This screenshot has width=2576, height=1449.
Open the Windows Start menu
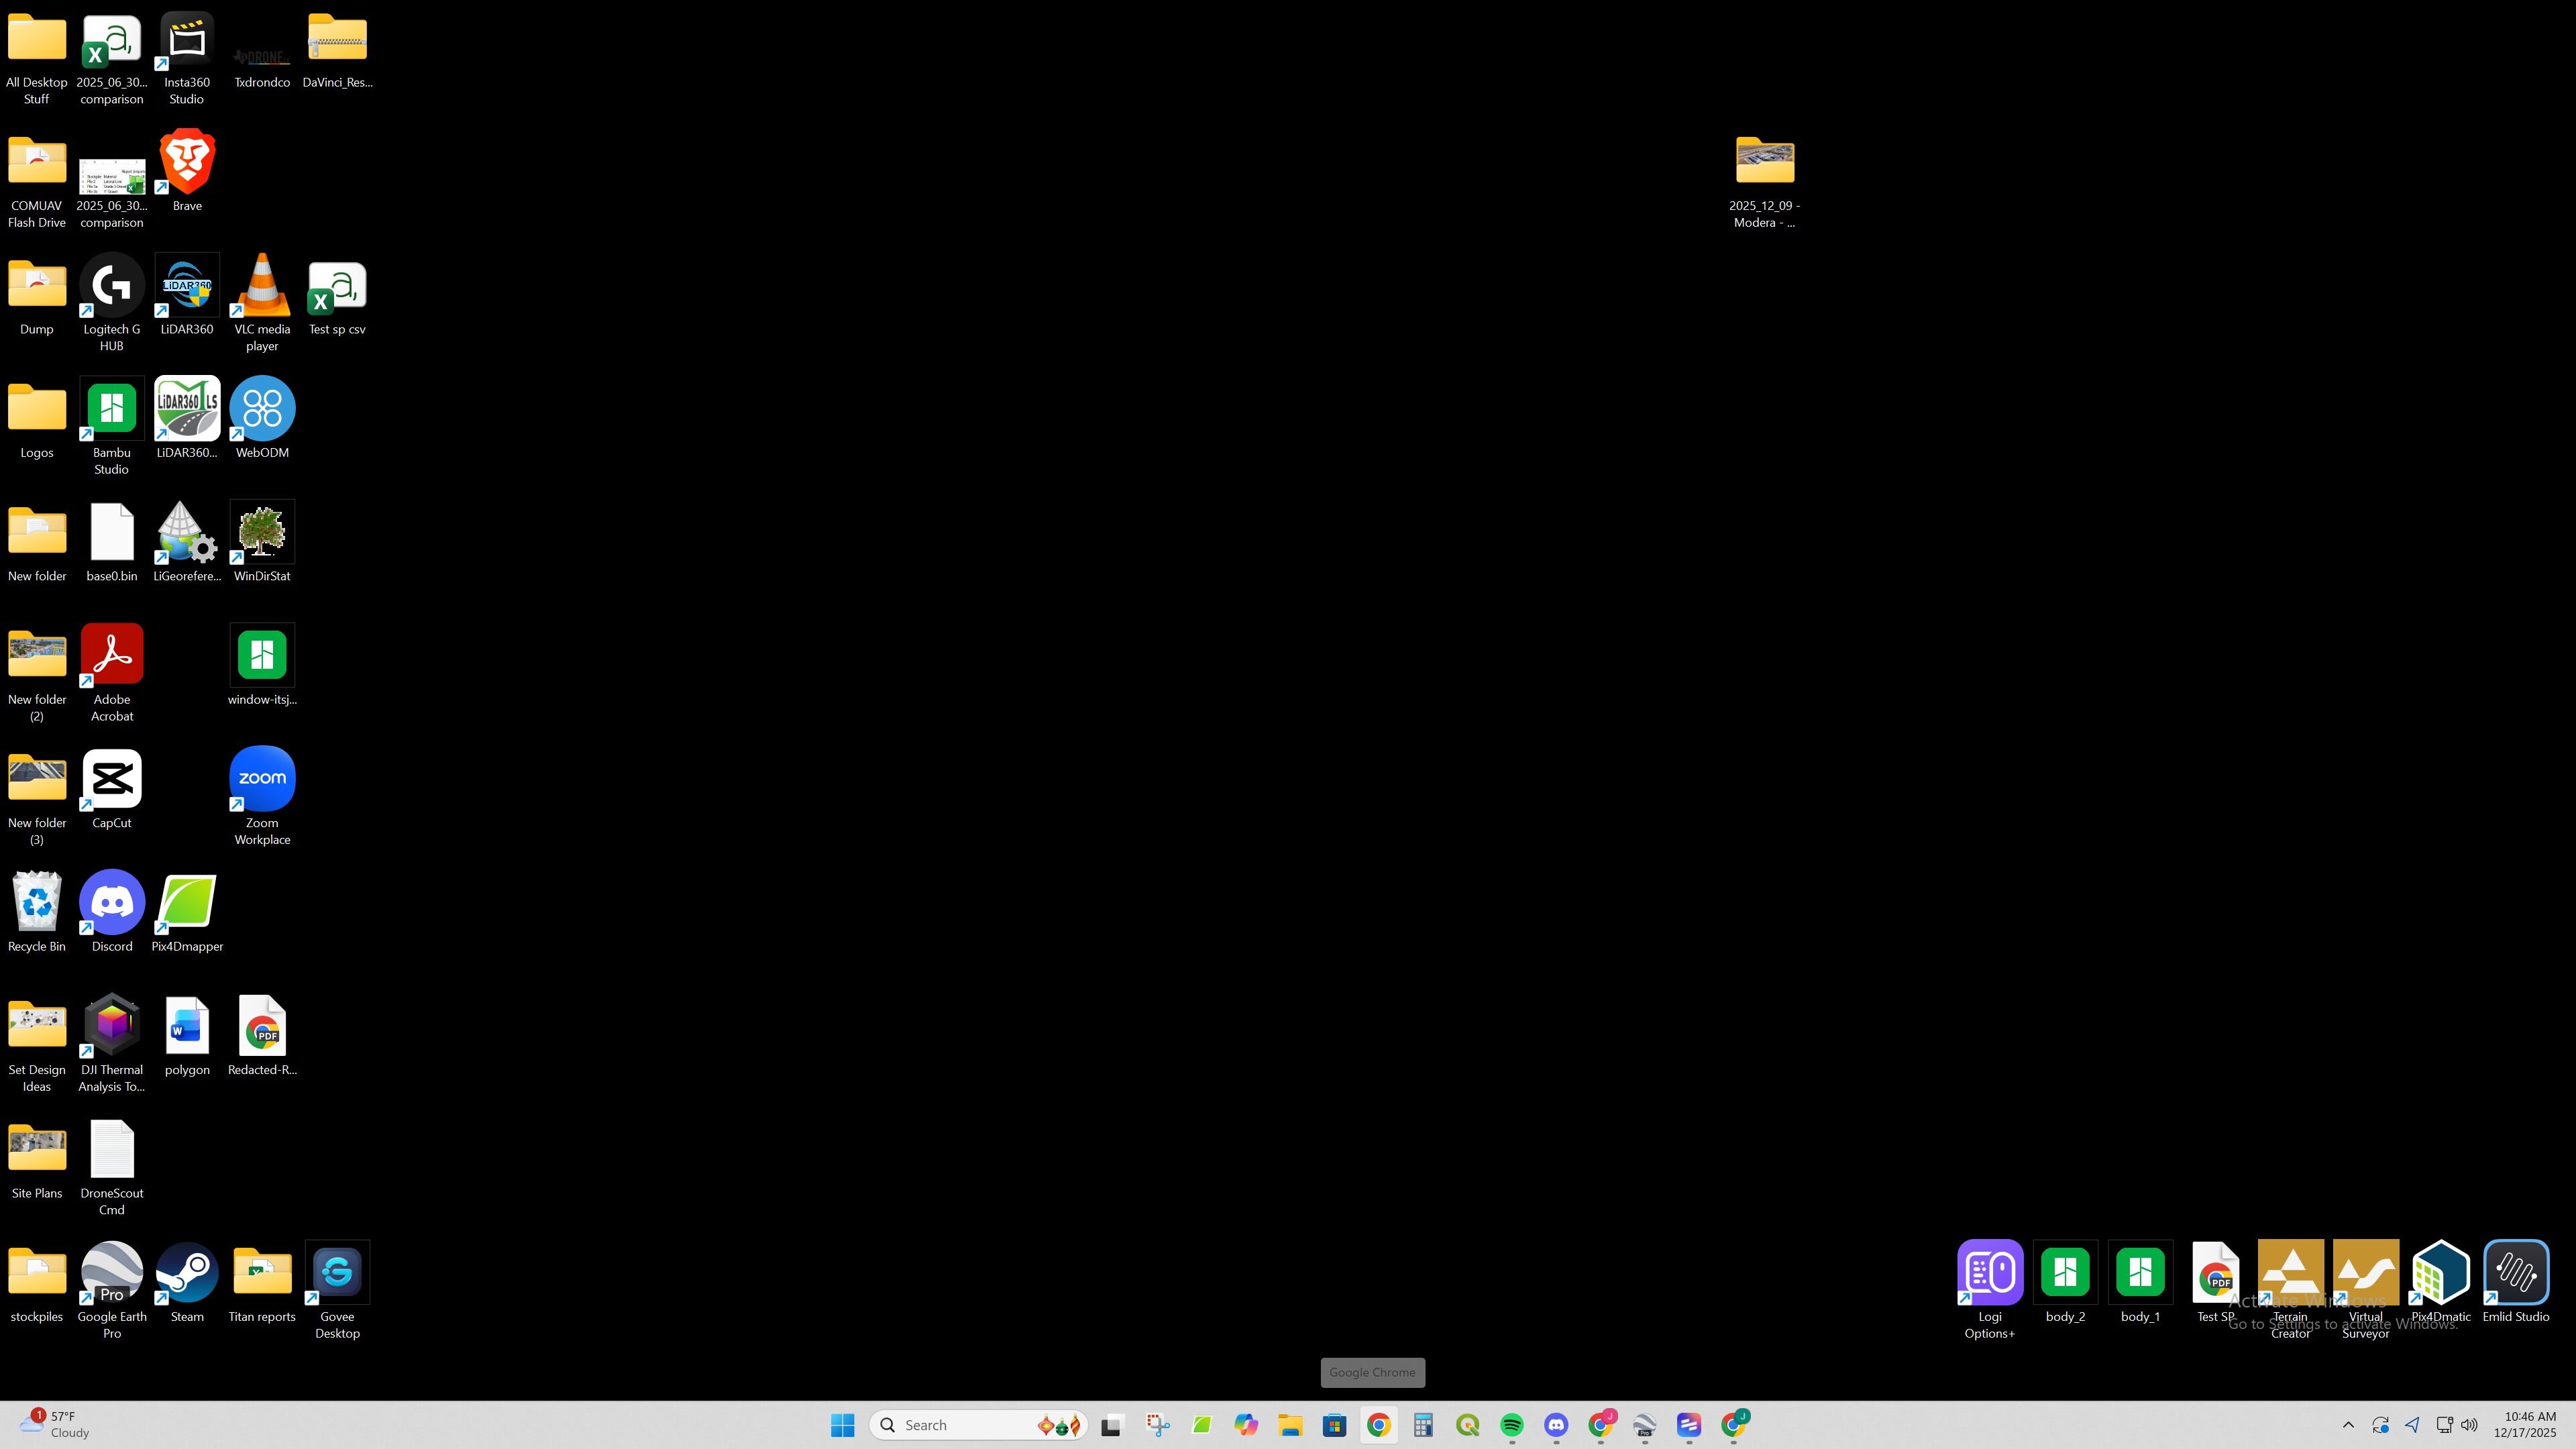tap(842, 1425)
